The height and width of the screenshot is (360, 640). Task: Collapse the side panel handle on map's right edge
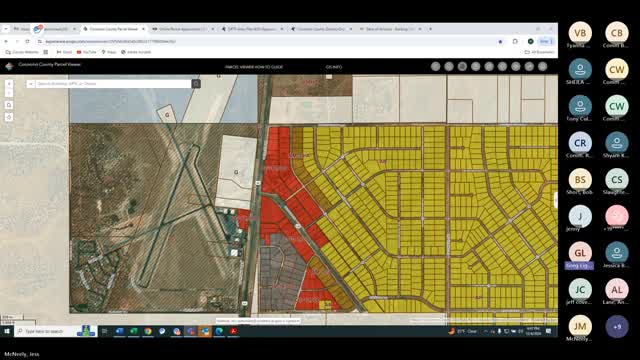[x=556, y=200]
